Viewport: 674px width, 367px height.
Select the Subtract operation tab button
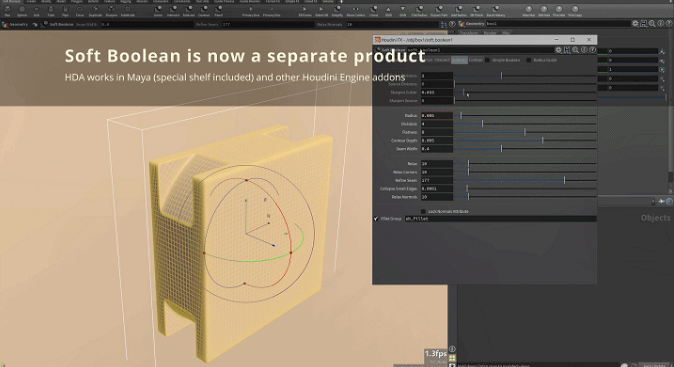tap(459, 60)
